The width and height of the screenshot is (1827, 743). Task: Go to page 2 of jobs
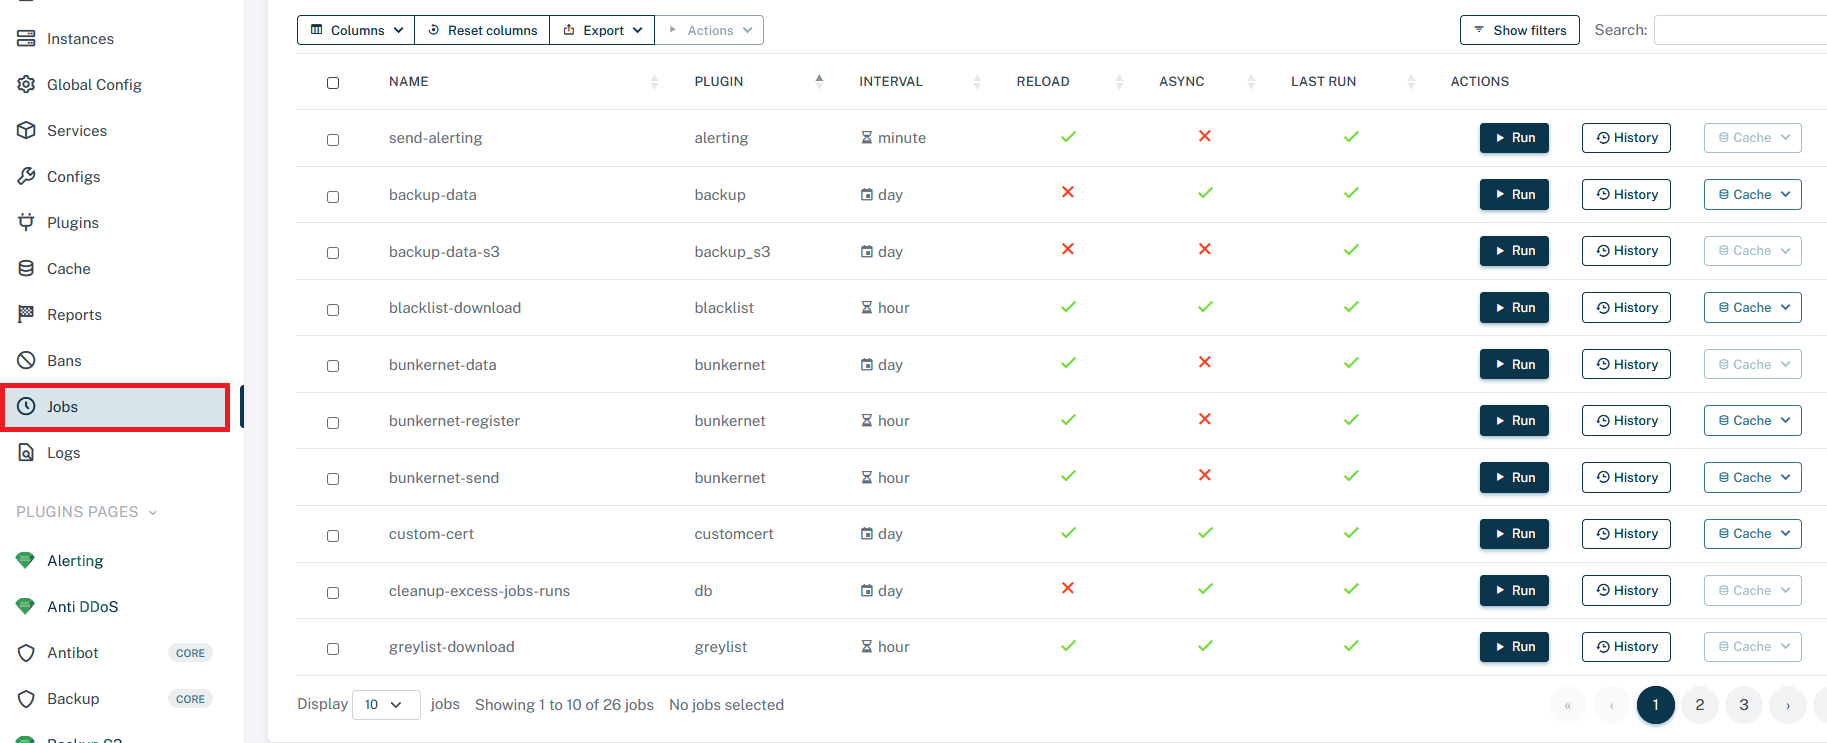1699,705
